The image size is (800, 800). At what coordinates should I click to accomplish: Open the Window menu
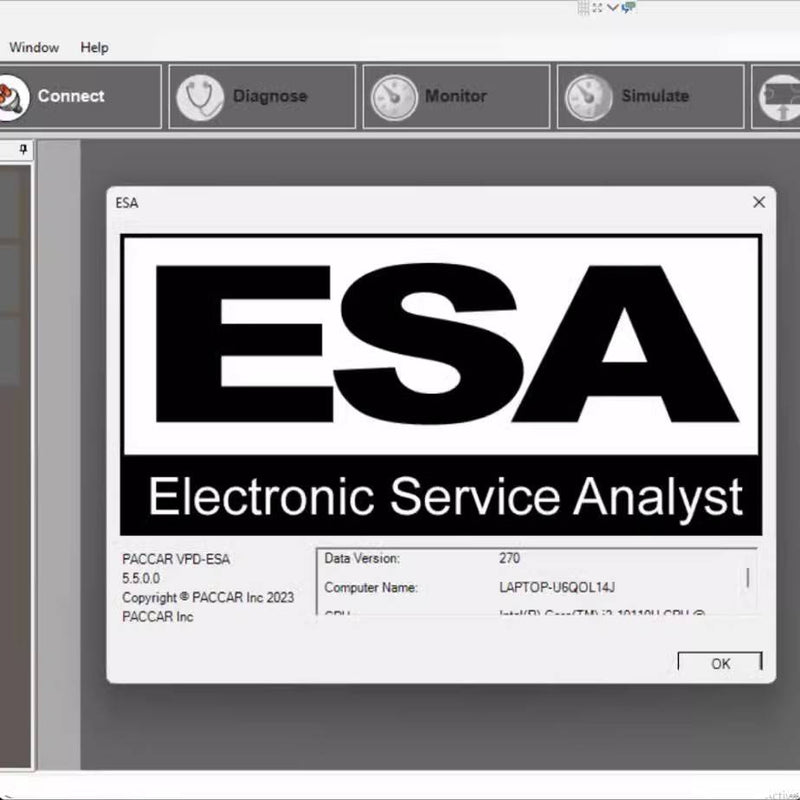(34, 47)
